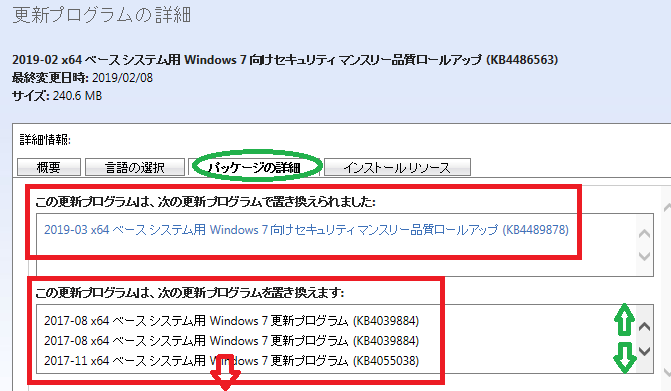Select the パッケージの詳細 tab
Image resolution: width=671 pixels, height=391 pixels.
255,167
